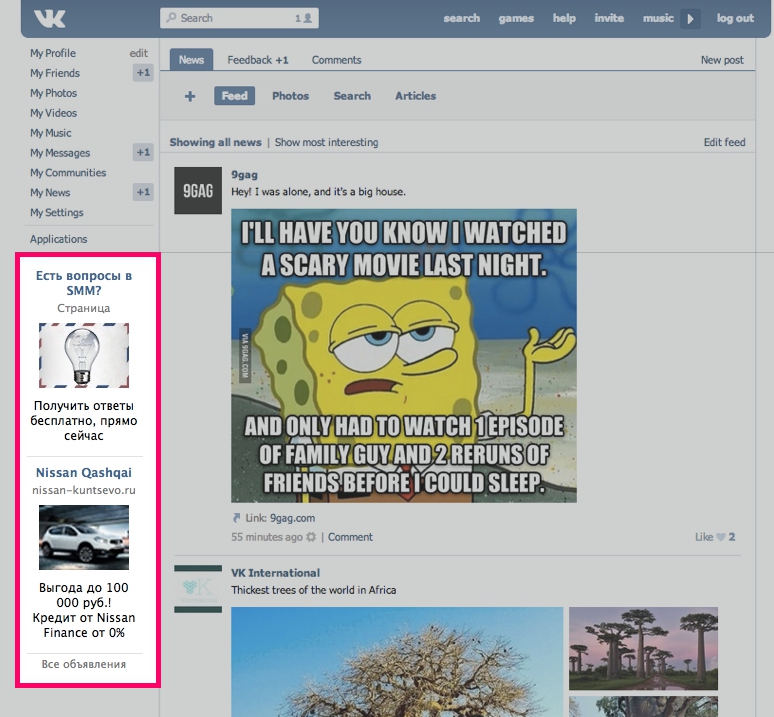774x717 pixels.
Task: Open My Messages in the sidebar
Action: [60, 153]
